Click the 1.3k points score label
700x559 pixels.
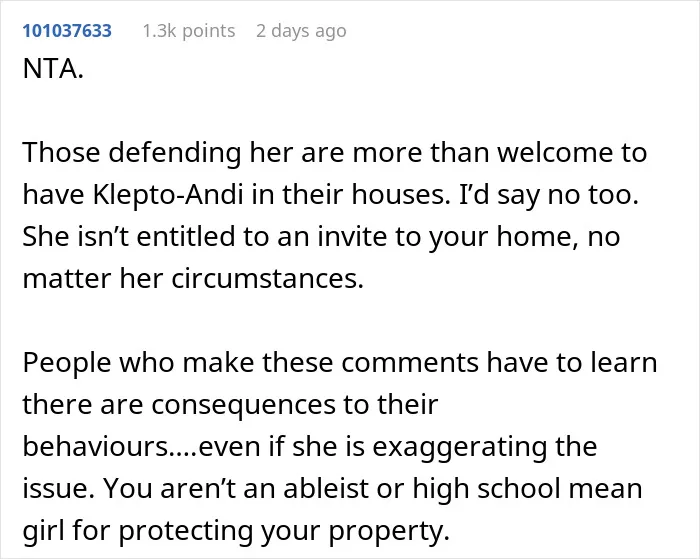[x=189, y=31]
